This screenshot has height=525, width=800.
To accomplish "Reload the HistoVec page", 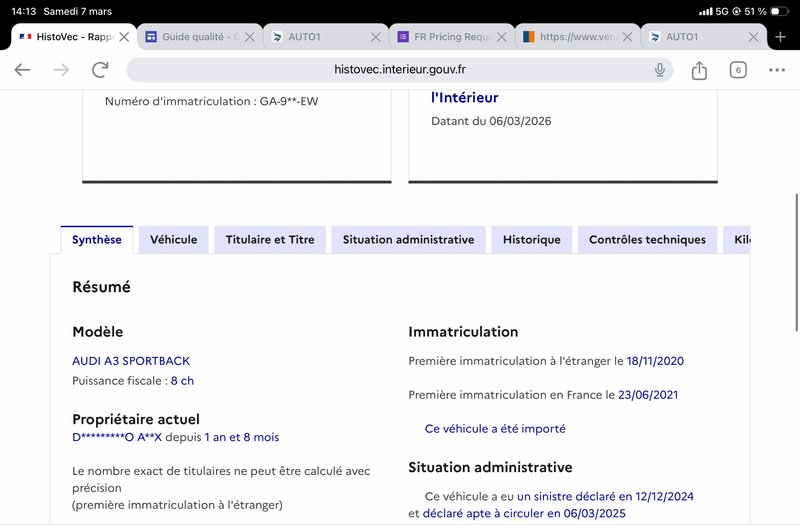I will pyautogui.click(x=100, y=70).
